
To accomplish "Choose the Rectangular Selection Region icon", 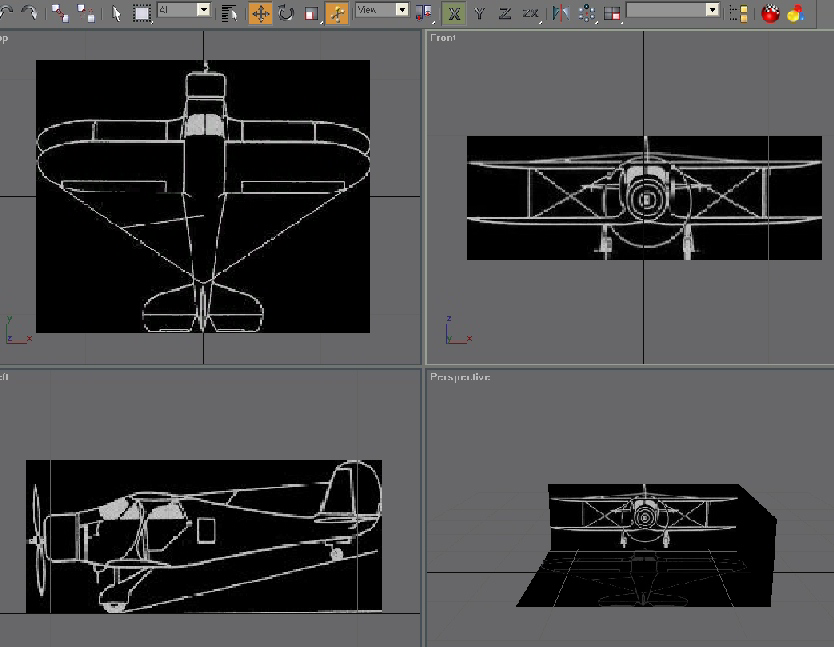I will pyautogui.click(x=142, y=13).
